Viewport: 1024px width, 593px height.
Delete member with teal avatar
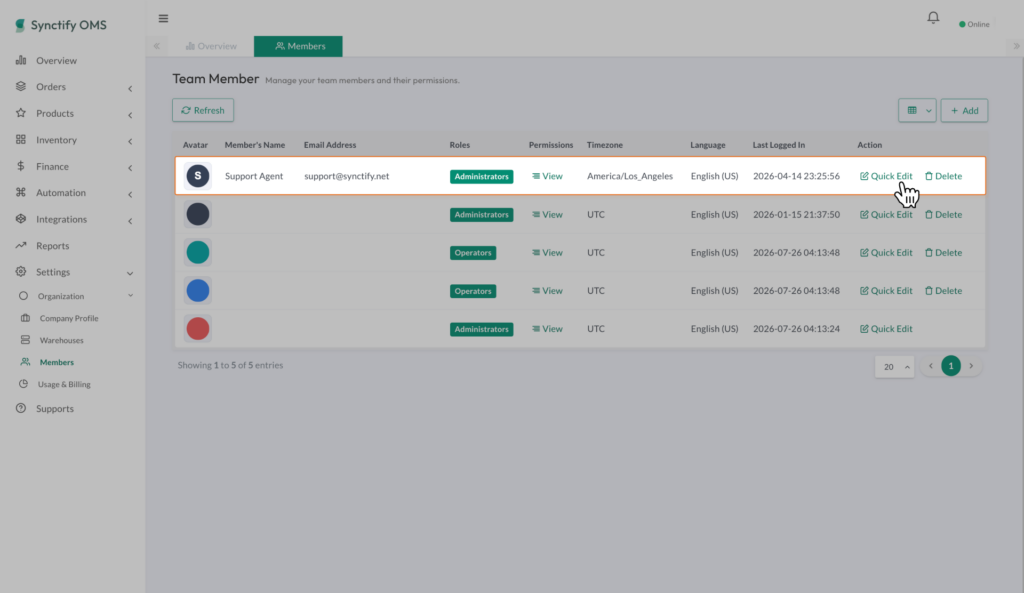tap(943, 253)
